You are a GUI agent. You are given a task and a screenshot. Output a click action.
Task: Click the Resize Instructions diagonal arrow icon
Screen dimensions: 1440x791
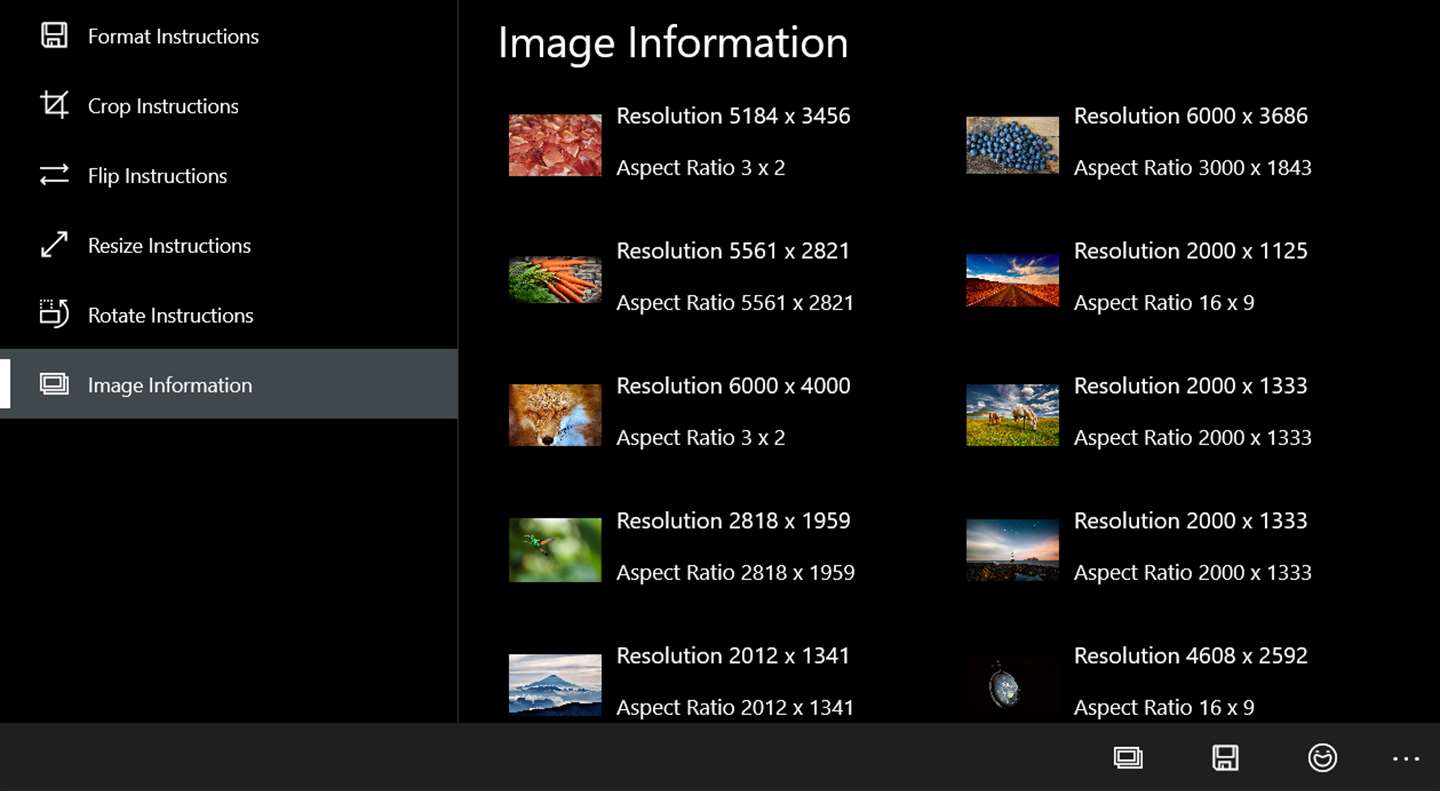[x=54, y=245]
